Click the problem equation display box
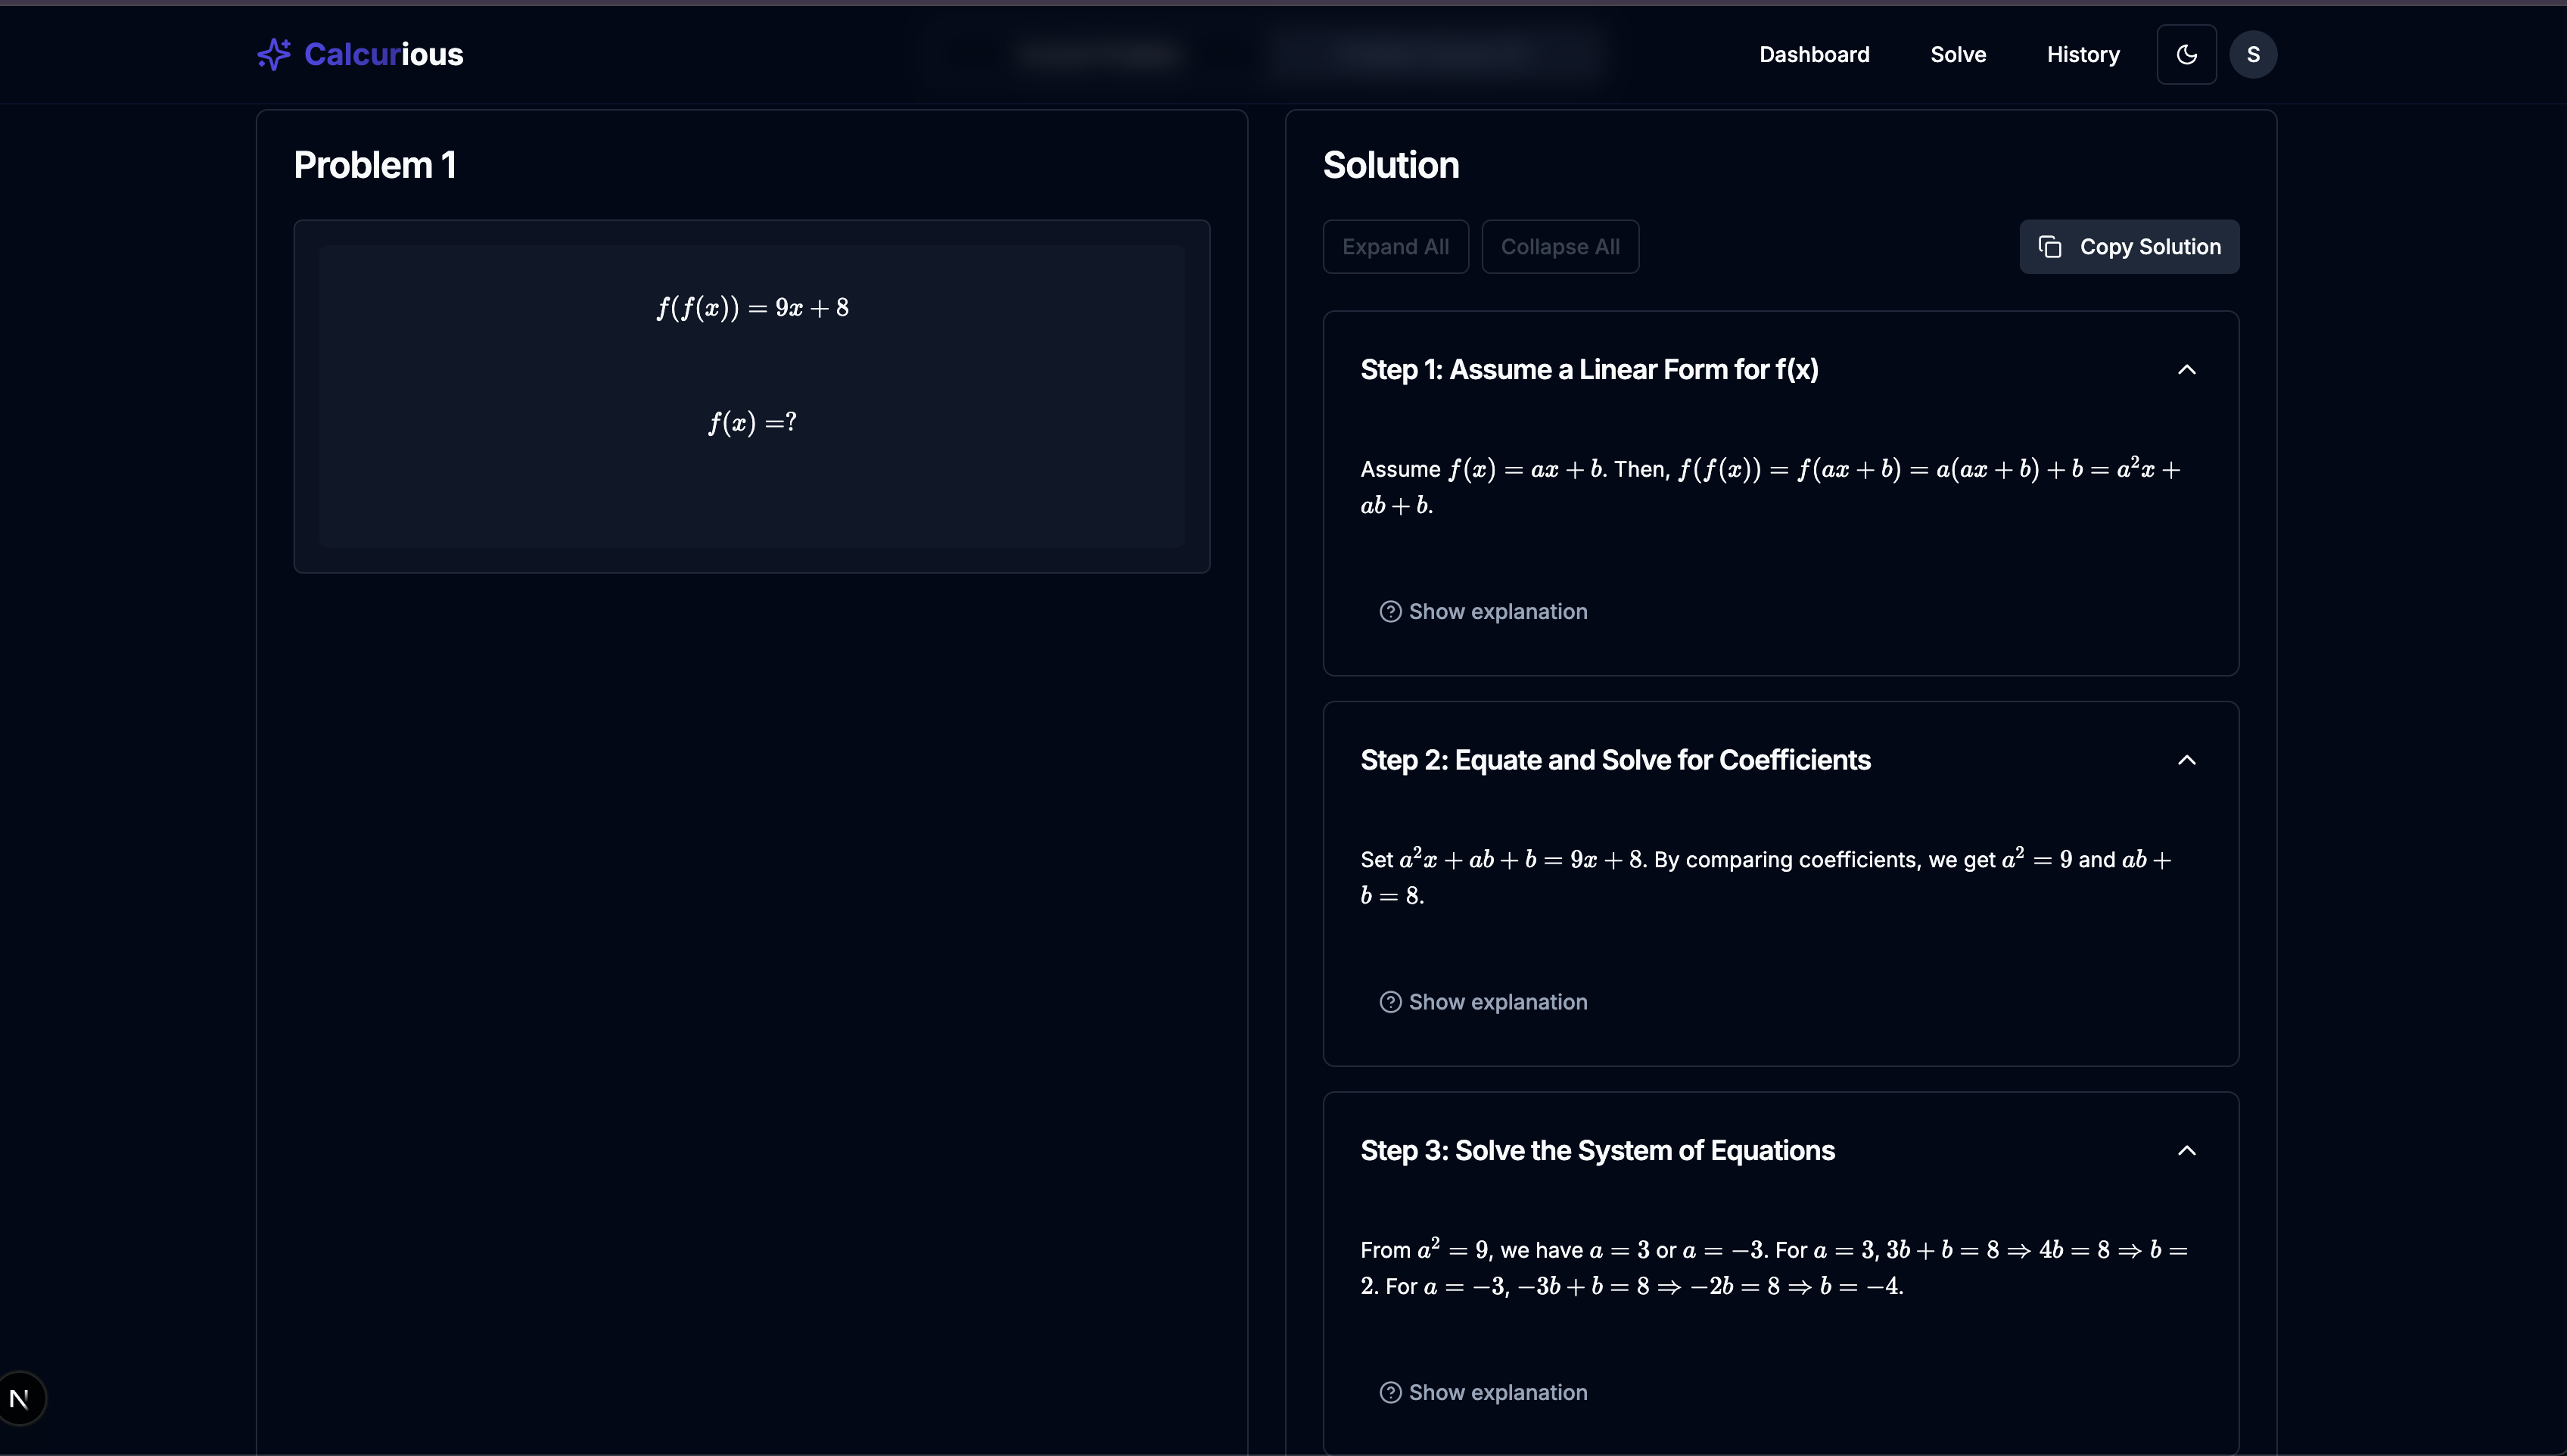 pyautogui.click(x=751, y=396)
